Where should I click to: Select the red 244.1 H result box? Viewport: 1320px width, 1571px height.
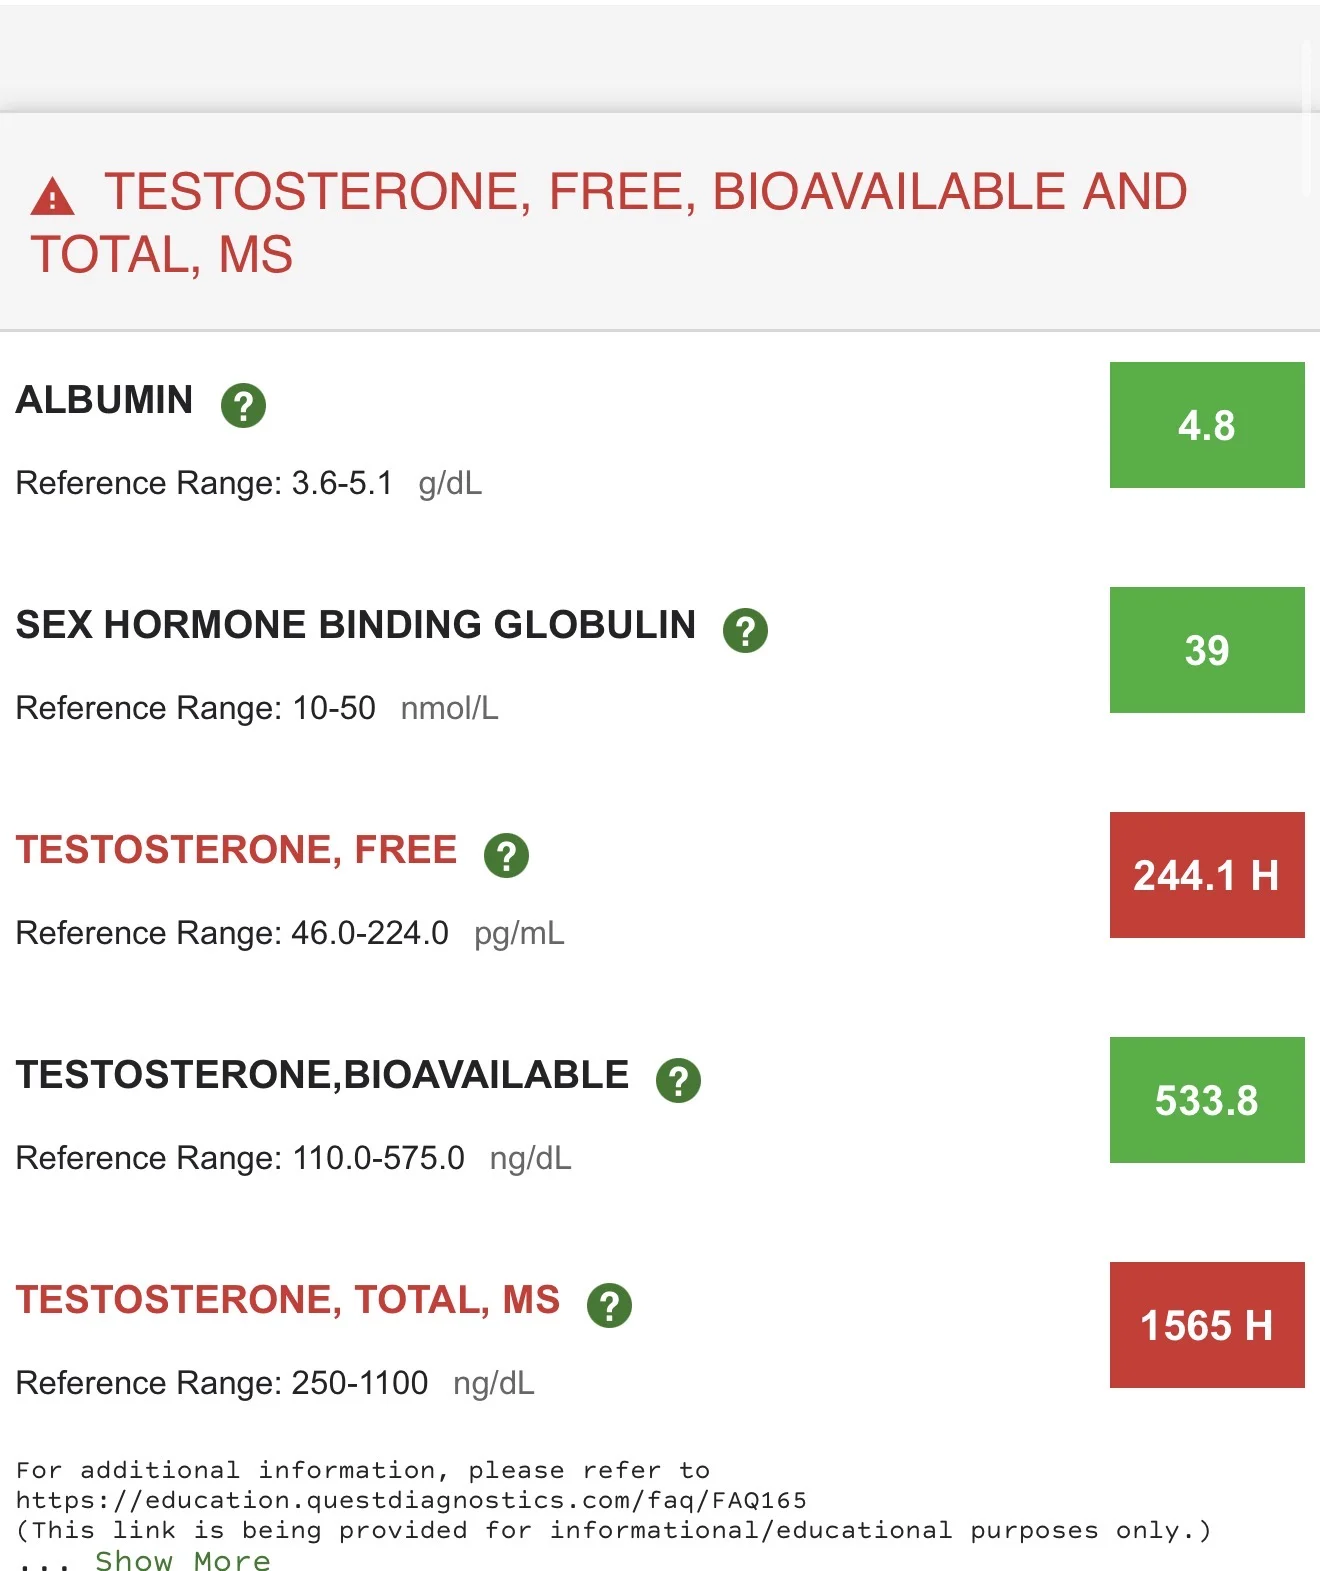click(x=1207, y=875)
